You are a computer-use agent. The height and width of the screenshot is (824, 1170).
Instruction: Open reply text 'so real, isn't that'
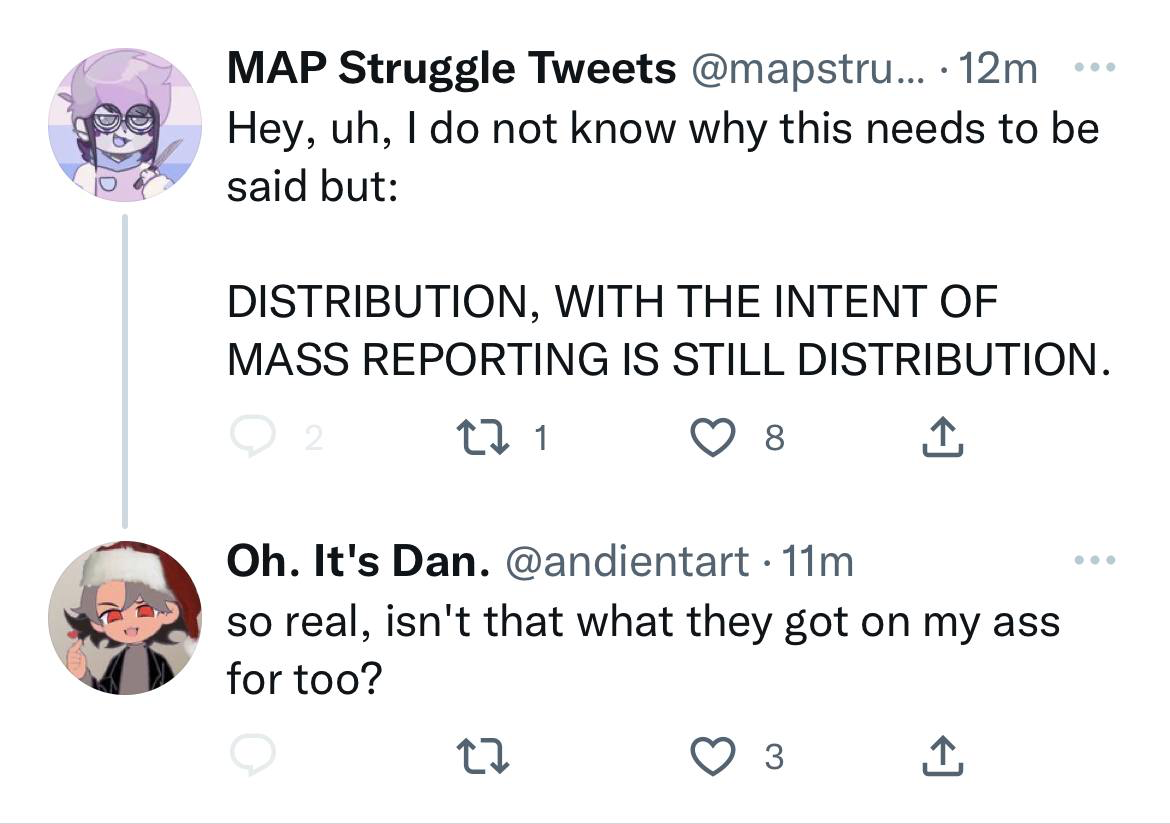(643, 649)
